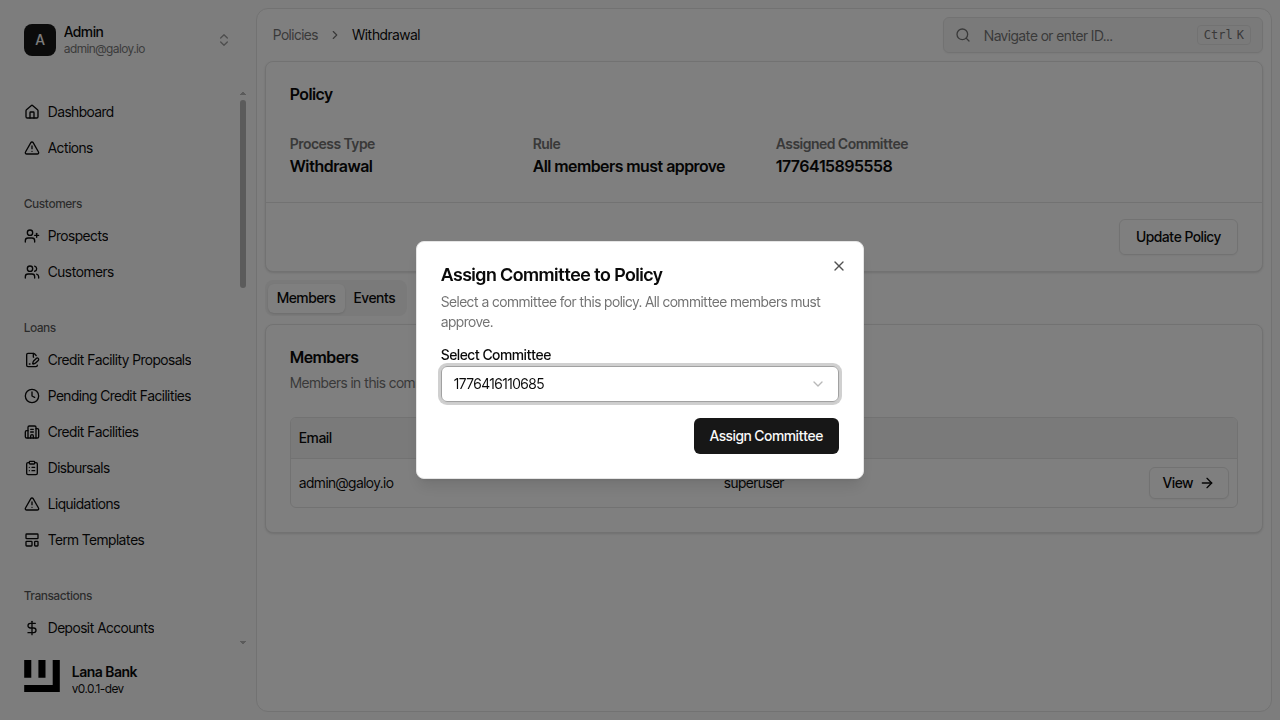Navigate to Policies via breadcrumb link

click(x=295, y=34)
